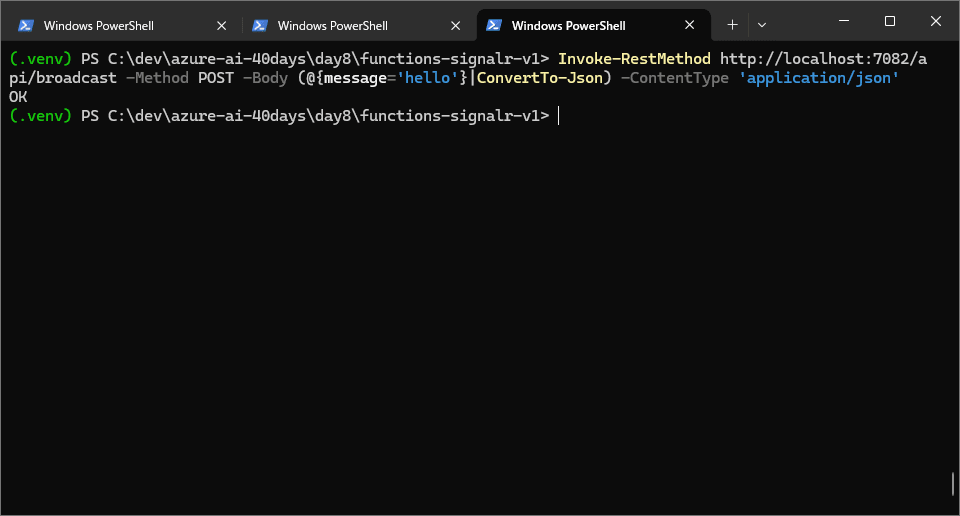
Task: Click the 'hello' string in command
Action: click(427, 78)
